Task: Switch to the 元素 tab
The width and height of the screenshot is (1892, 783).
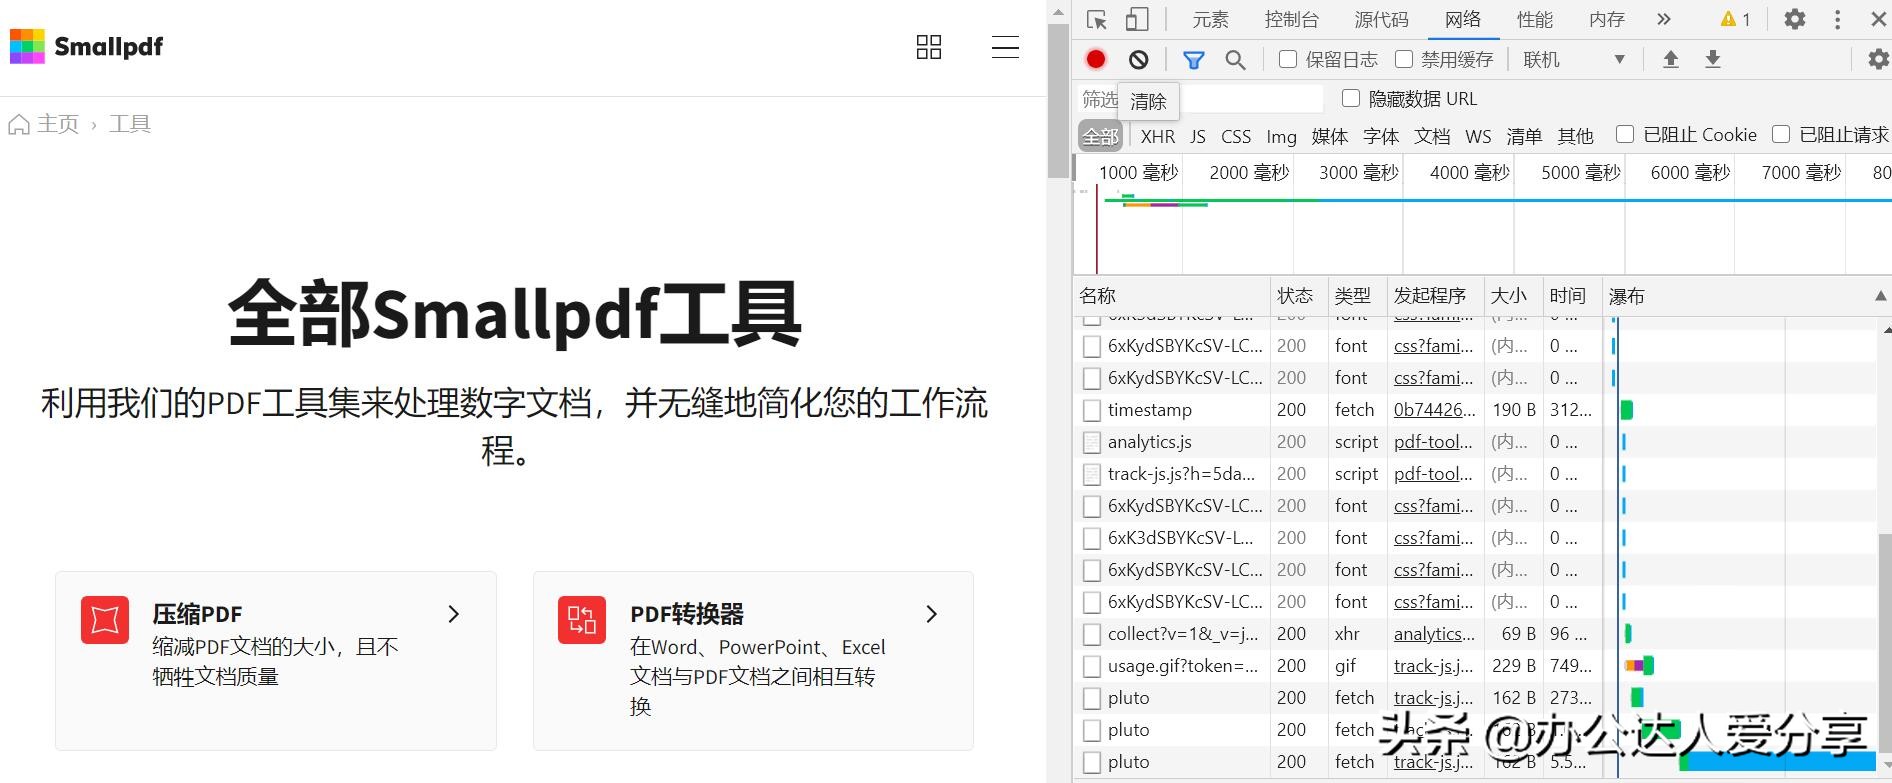Action: coord(1210,19)
